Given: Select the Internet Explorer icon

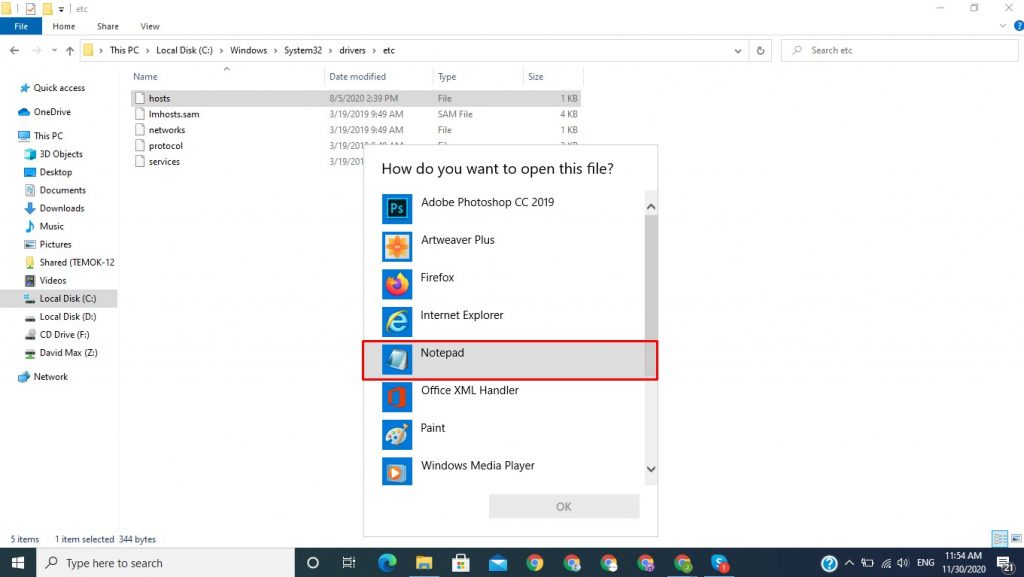Looking at the screenshot, I should click(397, 321).
